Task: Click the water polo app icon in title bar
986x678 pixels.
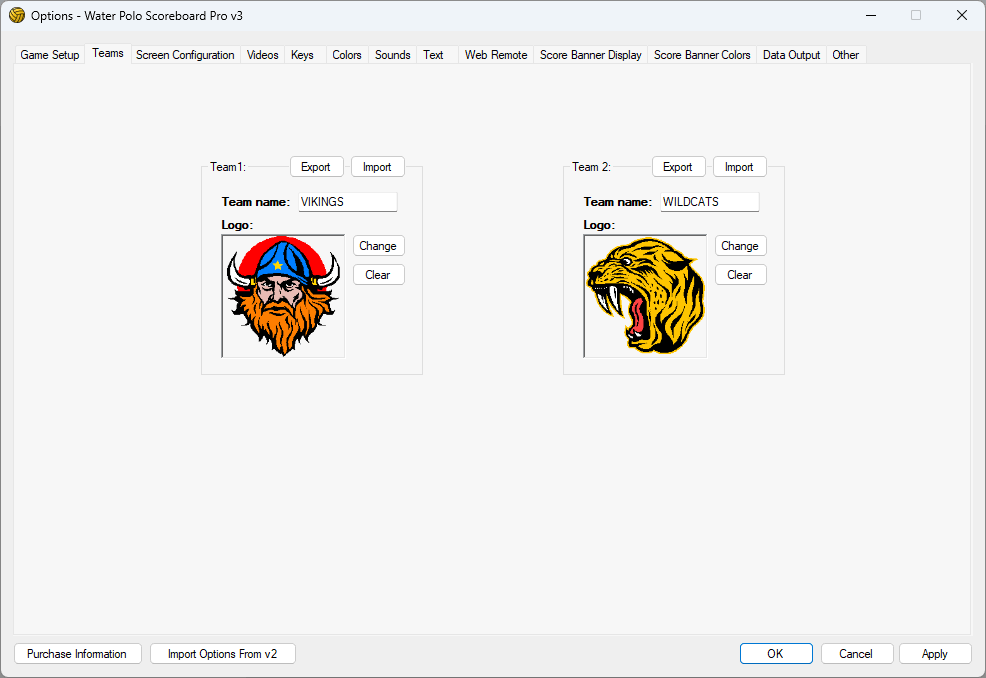Action: pyautogui.click(x=17, y=15)
